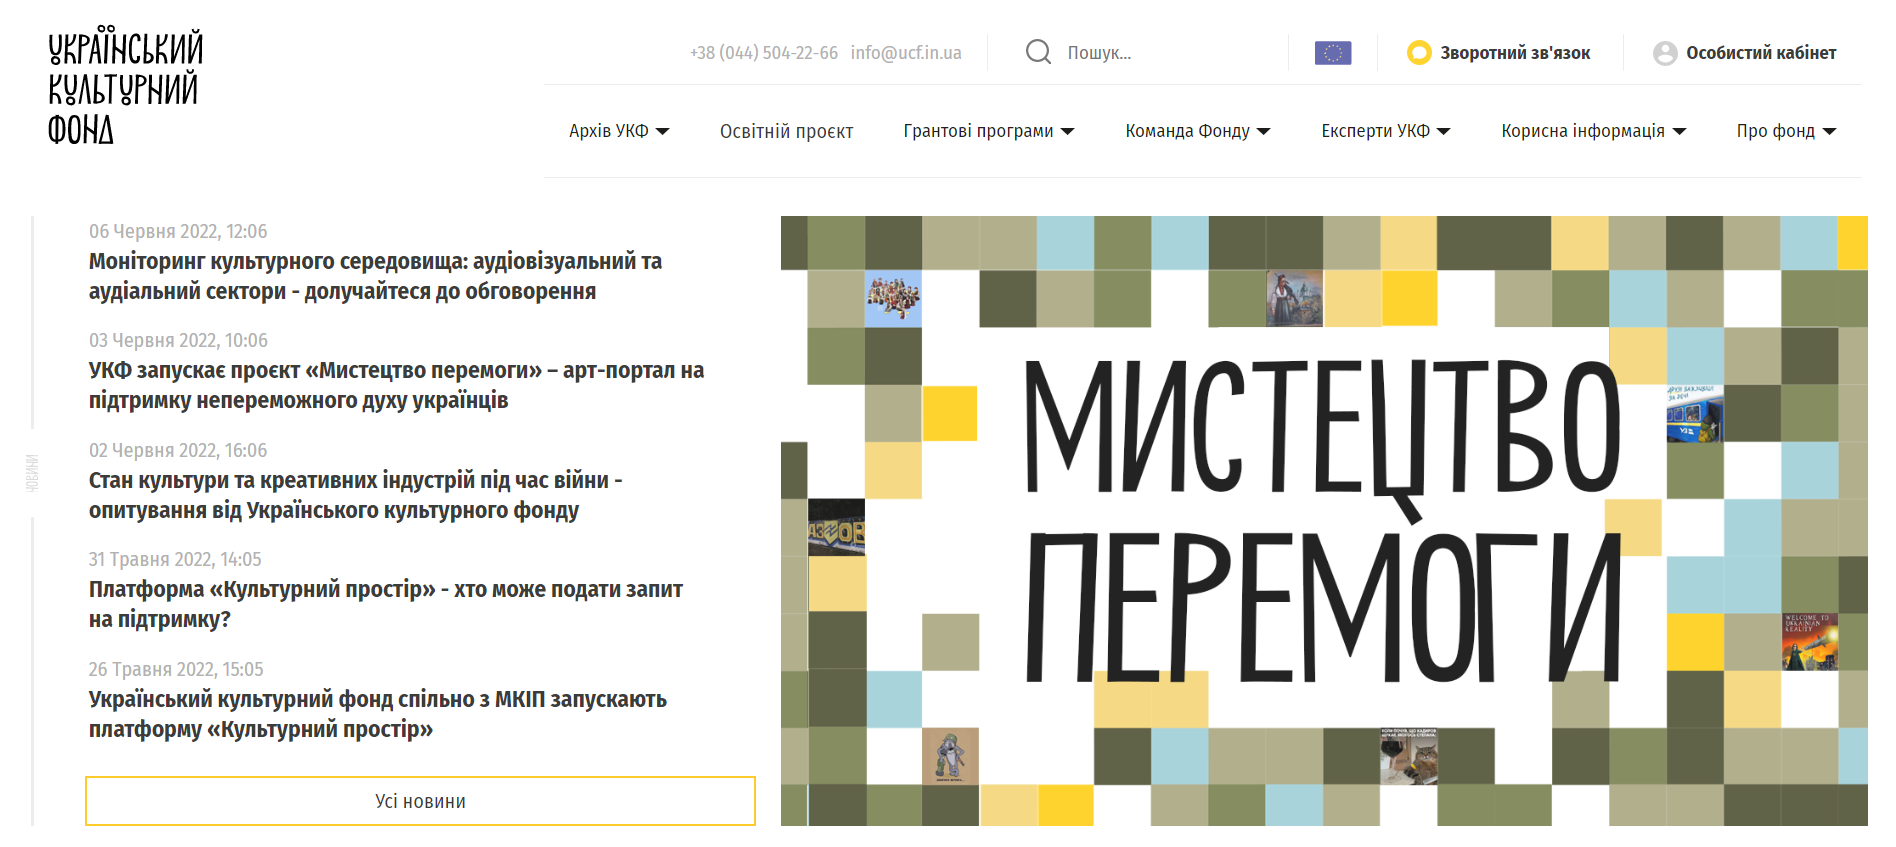Expand the Архів УКФ dropdown menu
The width and height of the screenshot is (1896, 847).
pos(618,131)
